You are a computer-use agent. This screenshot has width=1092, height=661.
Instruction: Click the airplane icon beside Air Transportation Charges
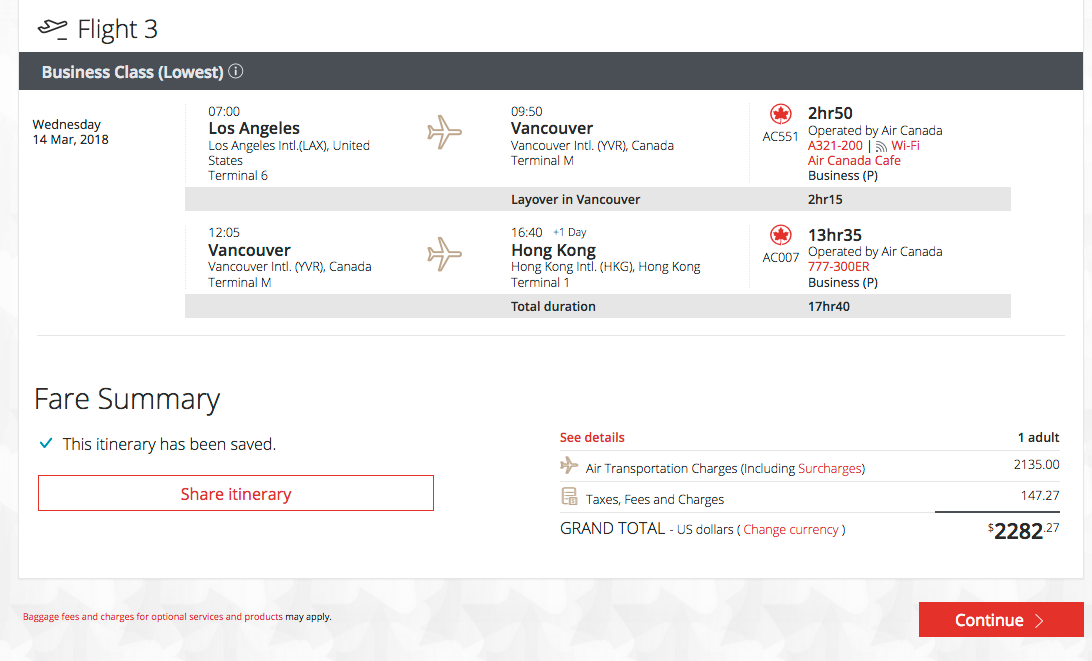(x=569, y=465)
